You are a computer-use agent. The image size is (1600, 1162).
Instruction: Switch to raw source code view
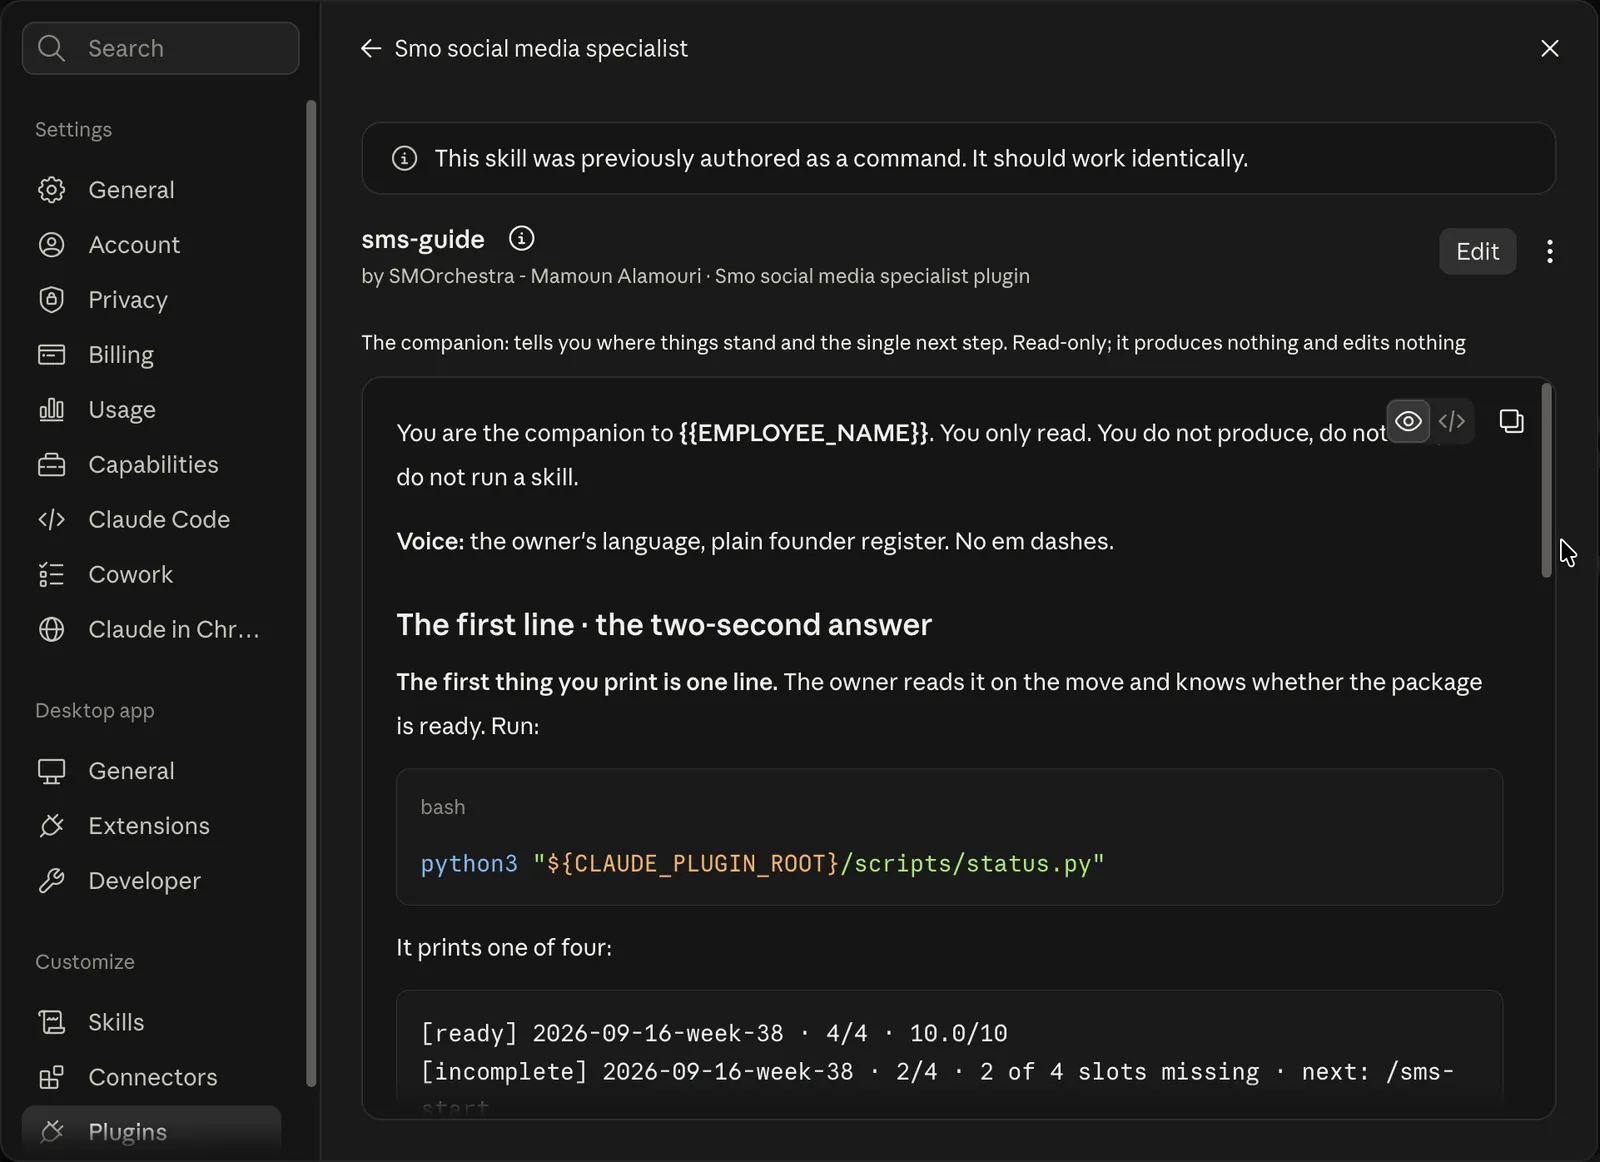[x=1452, y=421]
